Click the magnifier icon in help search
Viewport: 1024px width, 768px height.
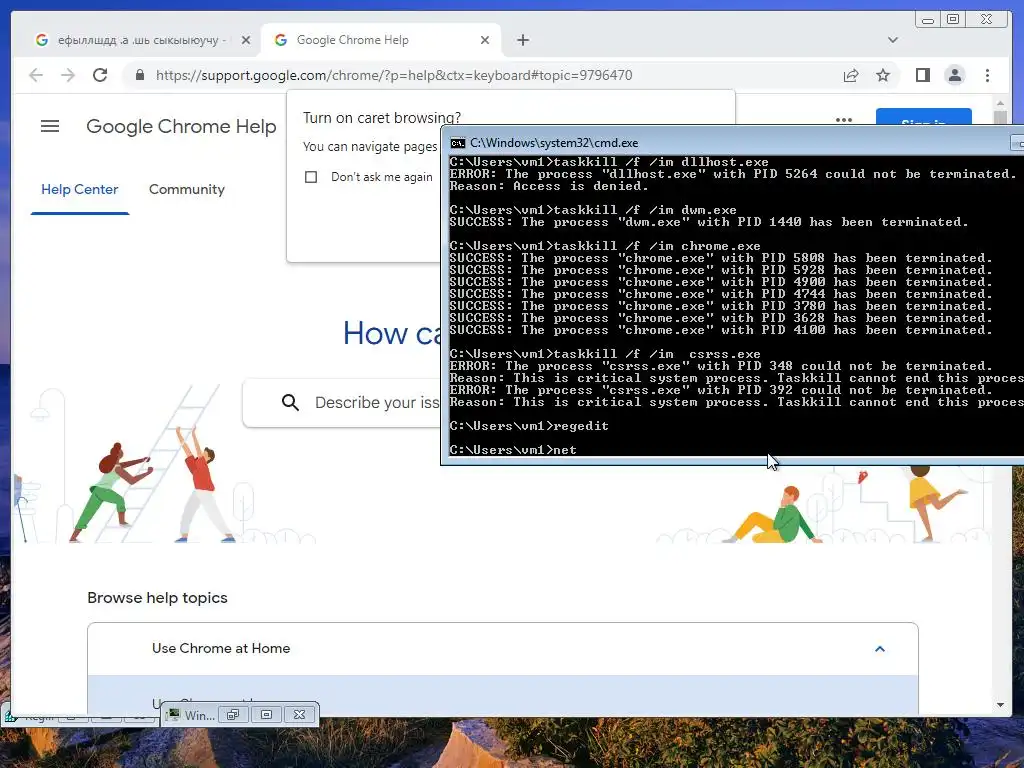(290, 402)
